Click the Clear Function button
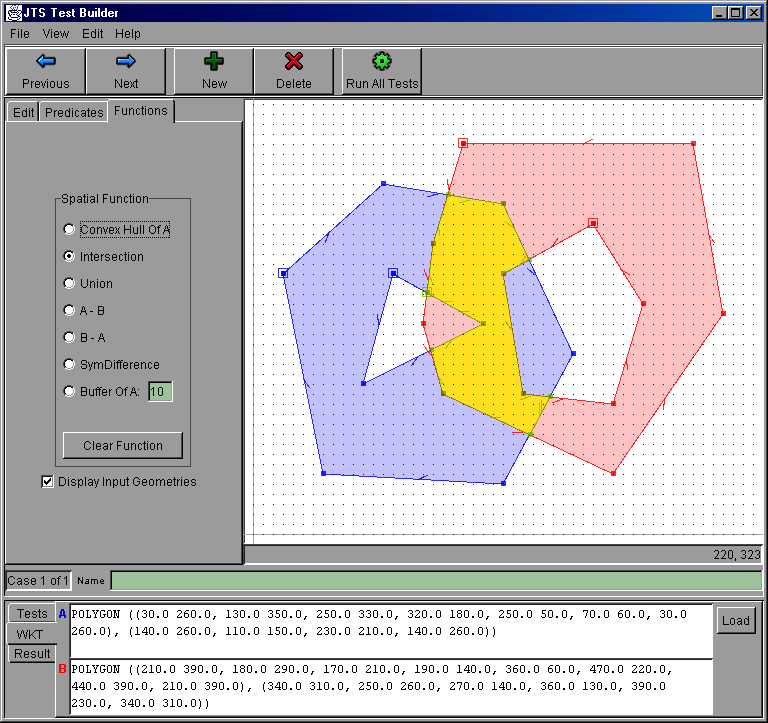The width and height of the screenshot is (768, 723). point(123,445)
